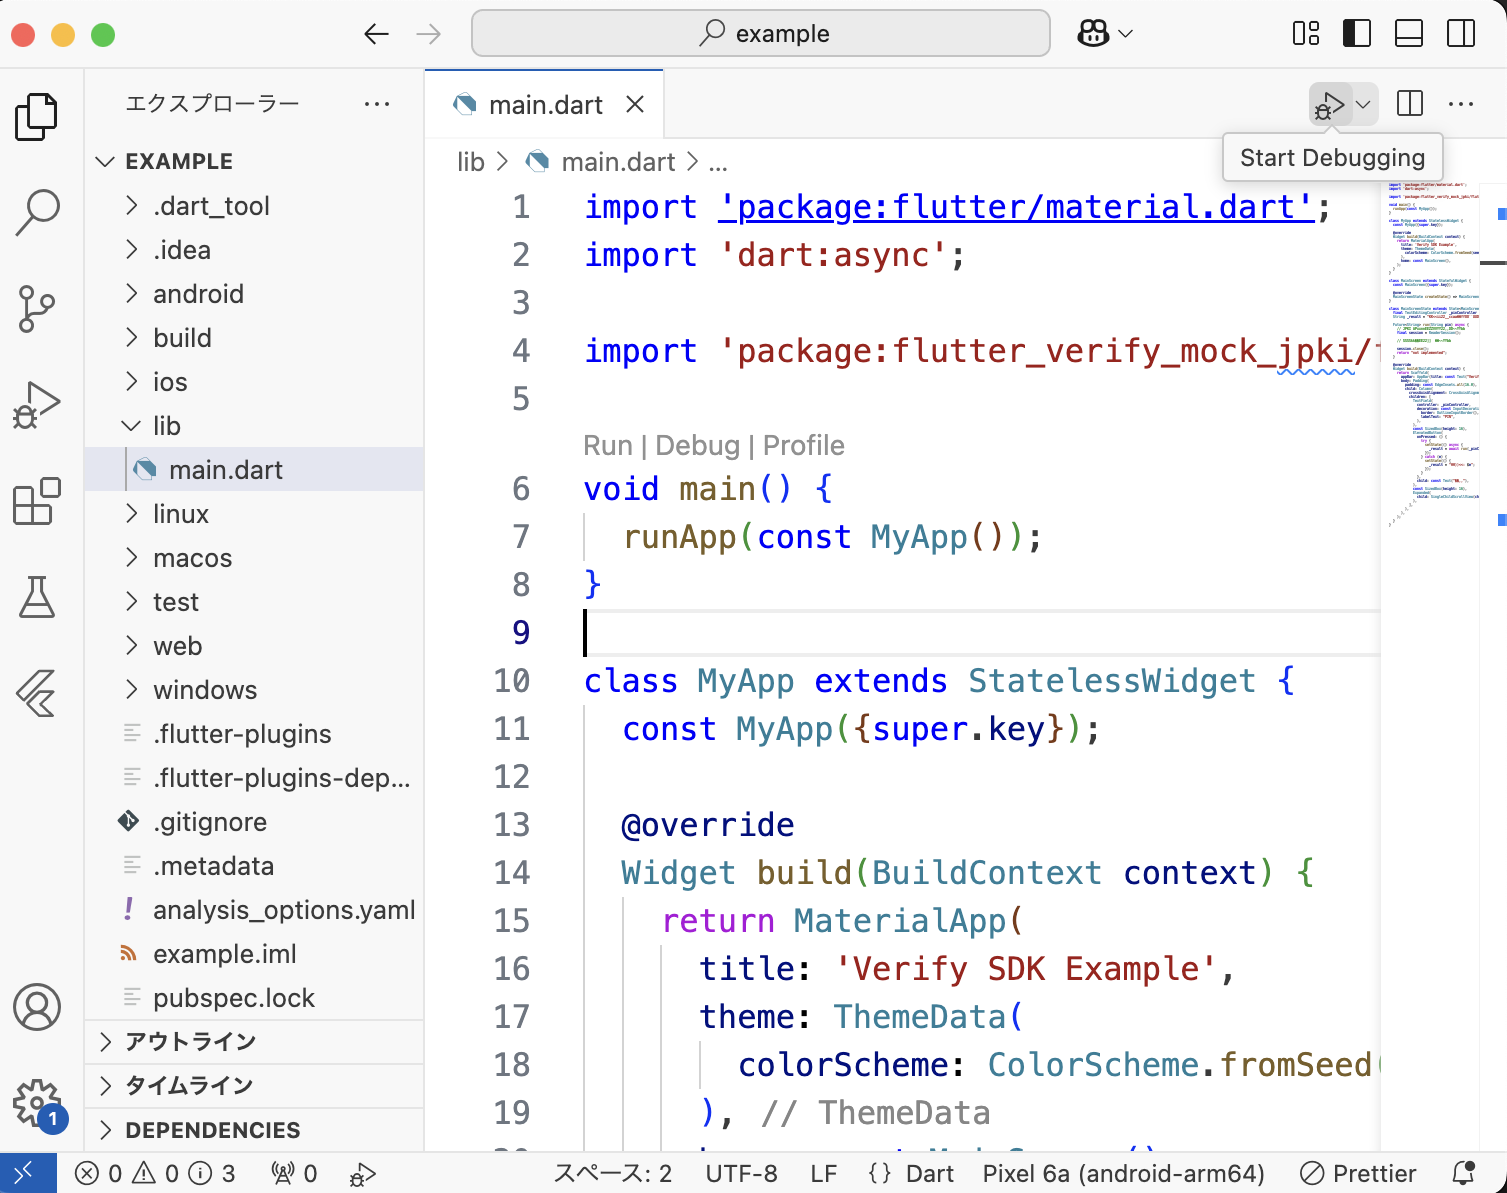1507x1193 pixels.
Task: Split the editor to the right
Action: 1410,104
